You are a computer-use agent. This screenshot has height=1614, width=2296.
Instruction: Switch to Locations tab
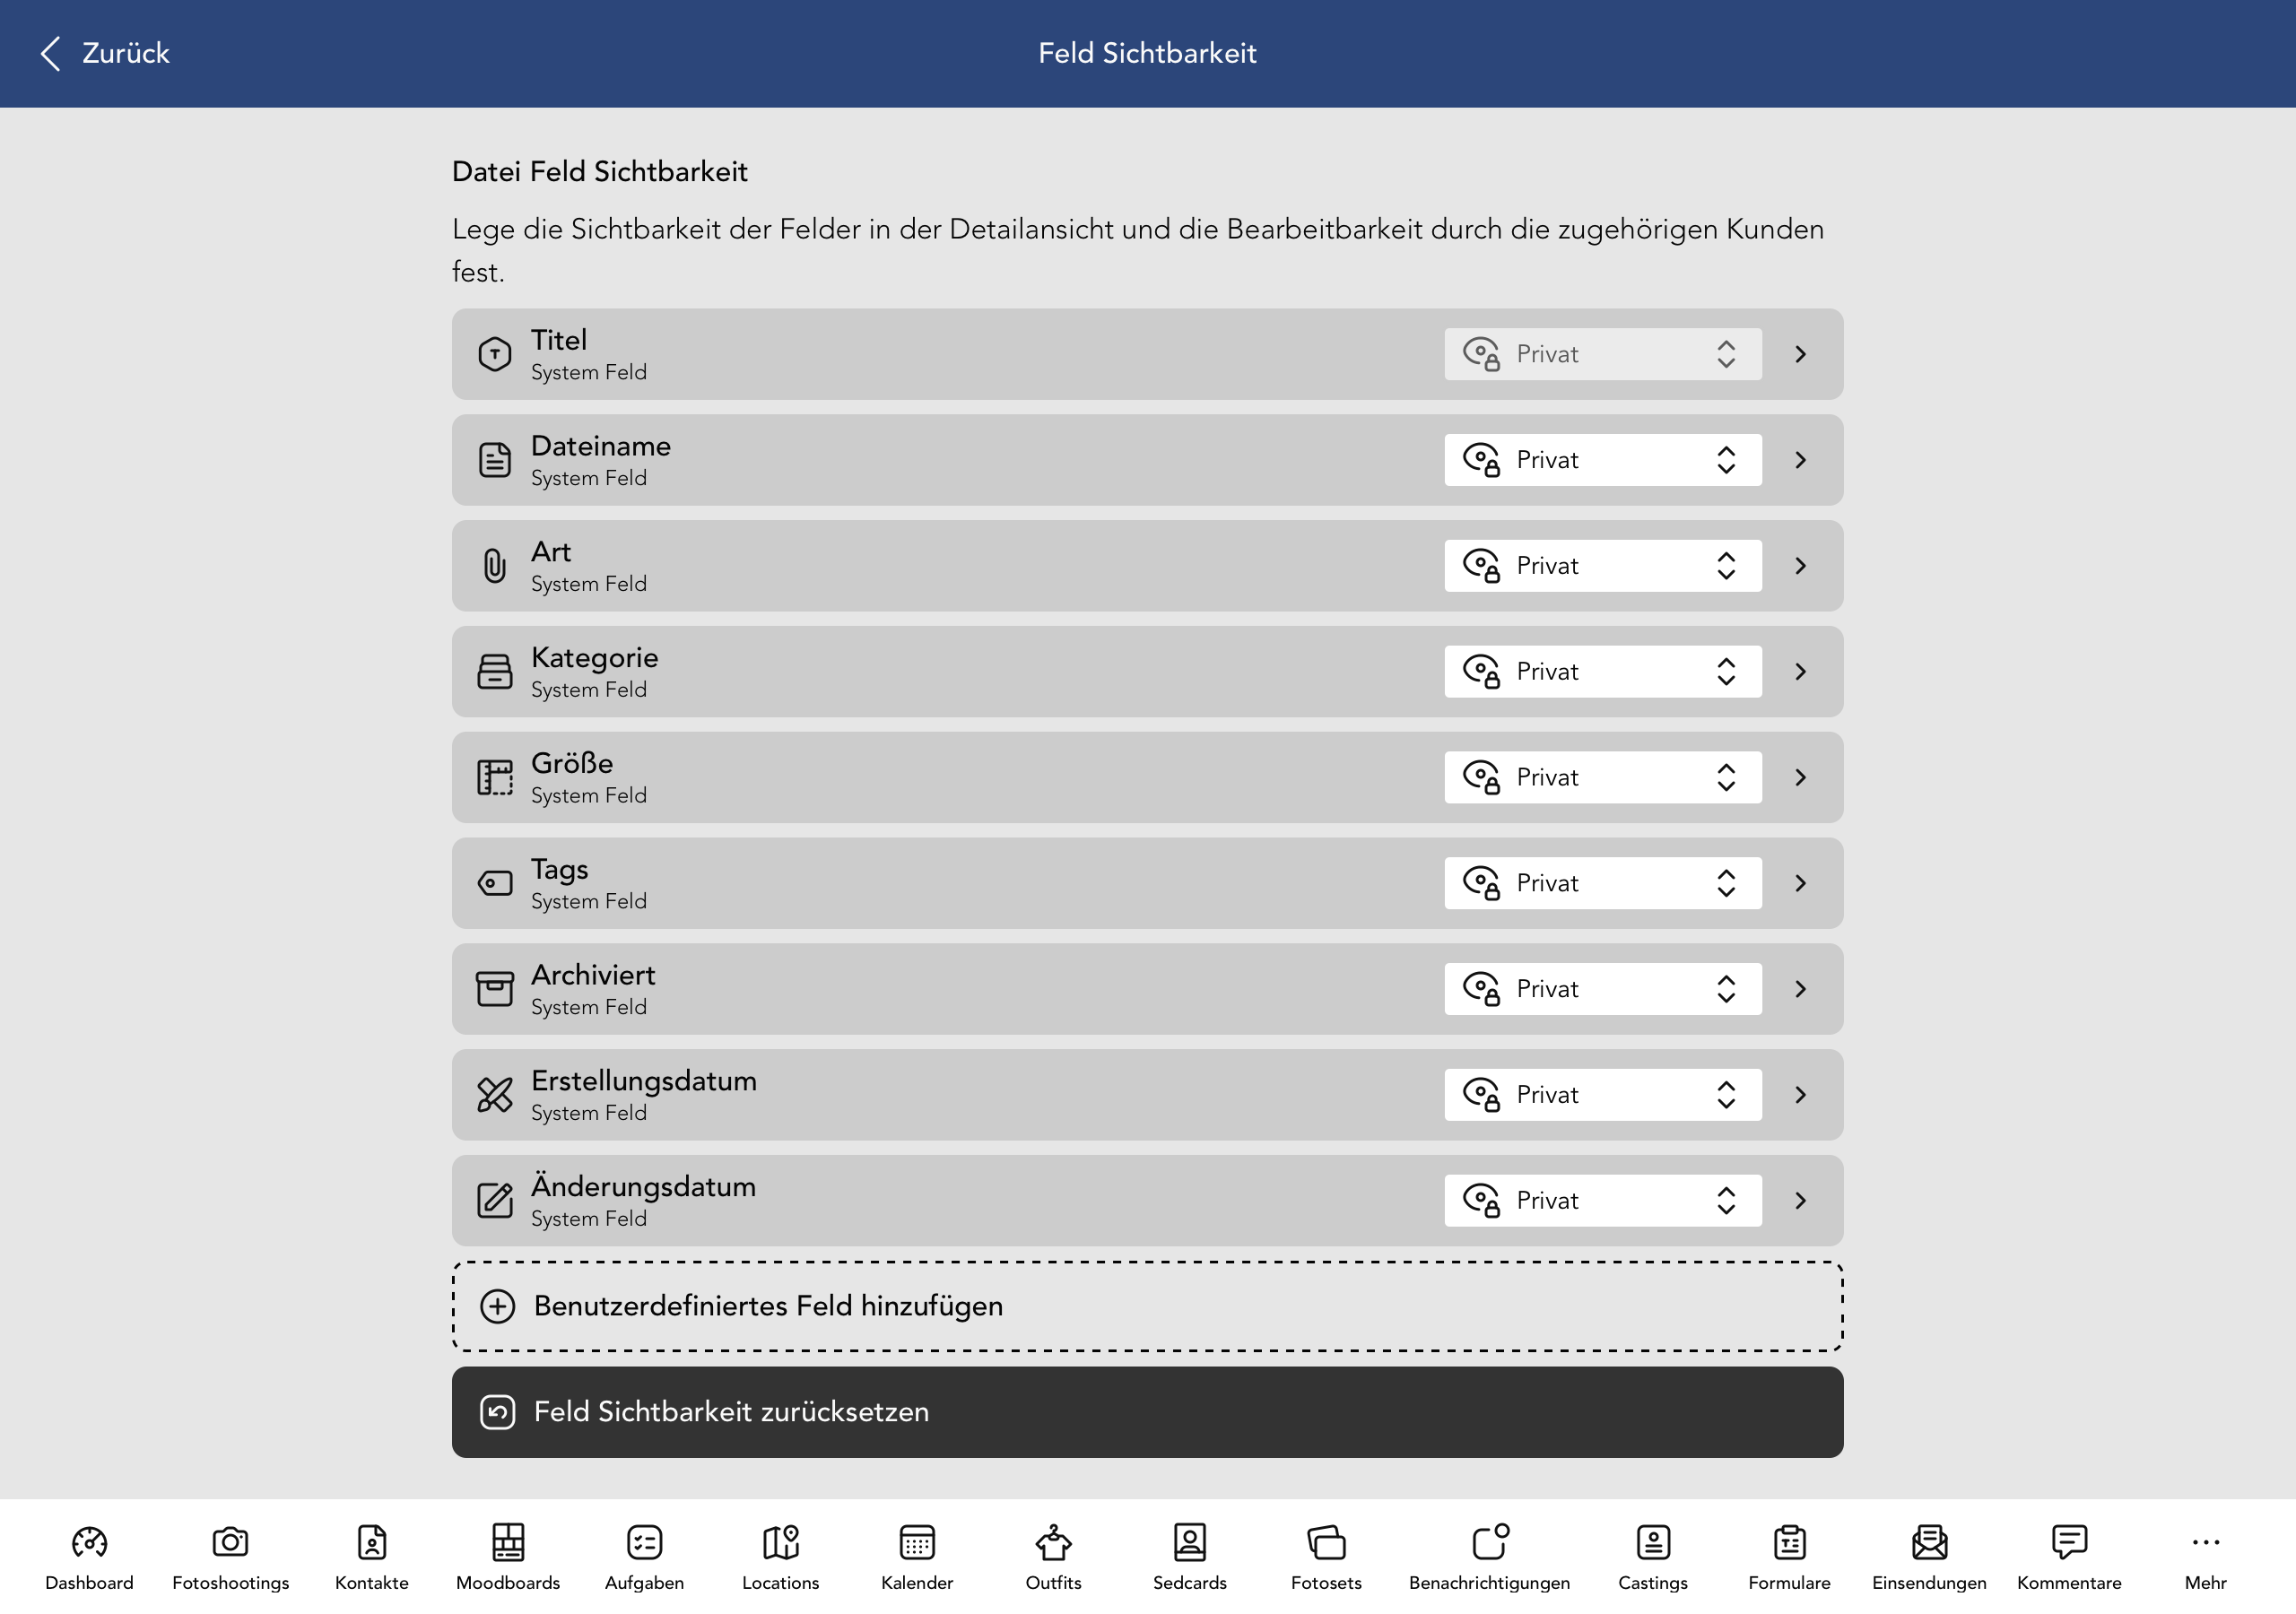click(x=781, y=1557)
